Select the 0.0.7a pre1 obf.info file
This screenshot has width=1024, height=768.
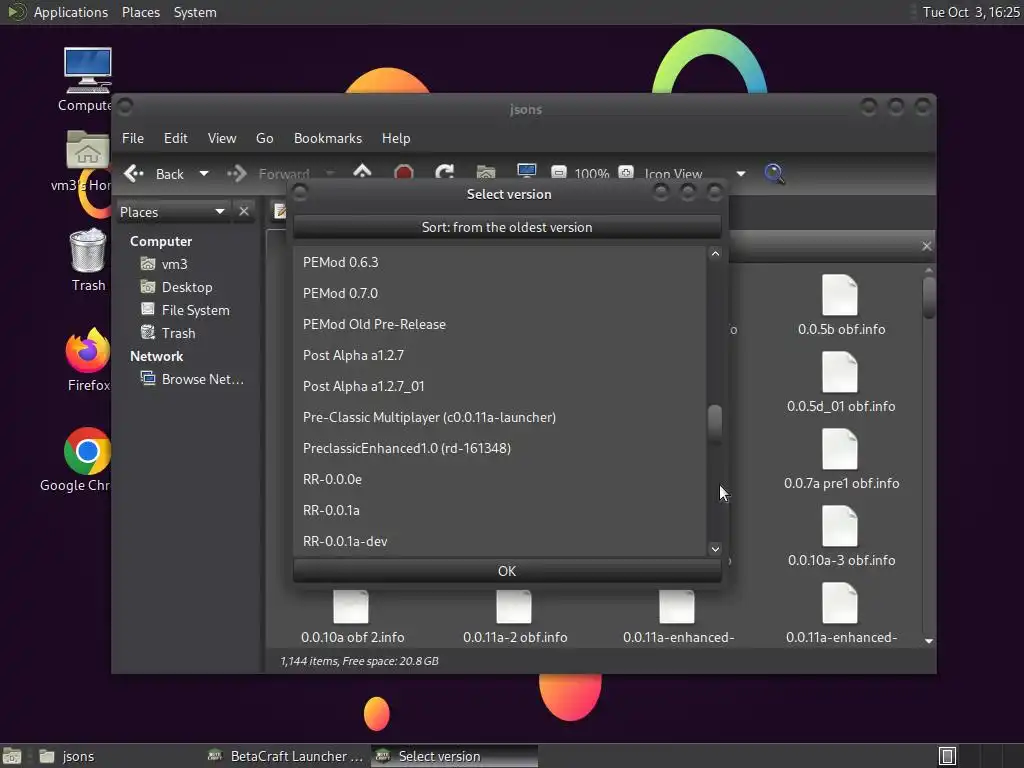[840, 460]
